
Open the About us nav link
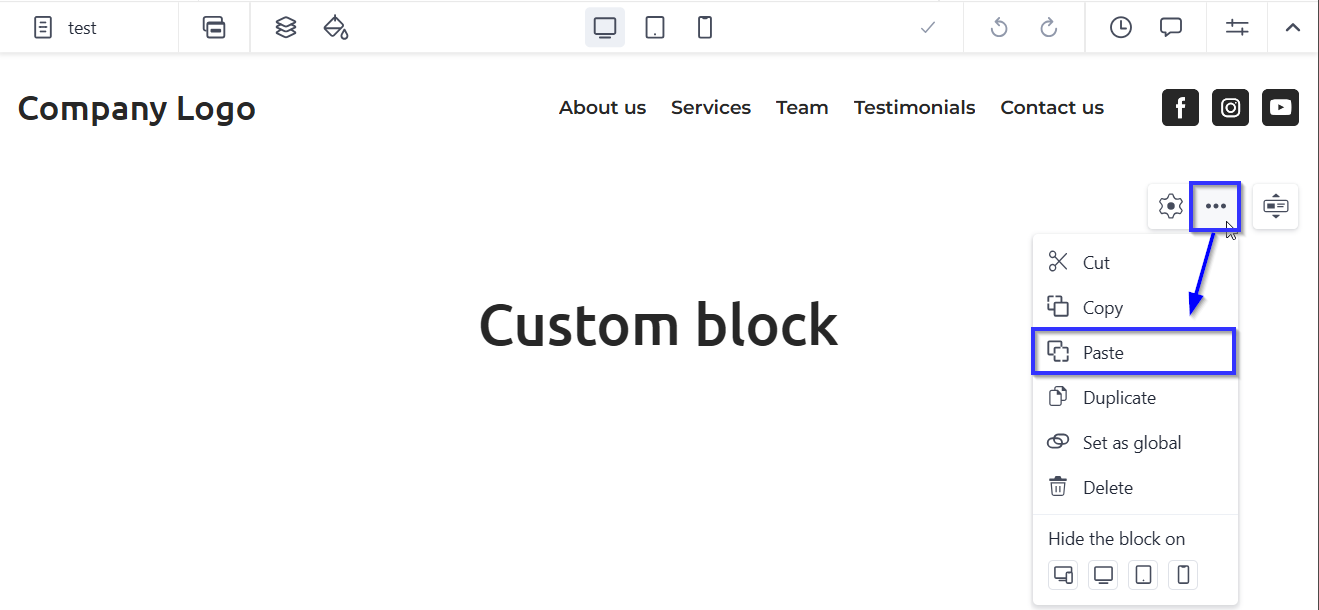602,107
